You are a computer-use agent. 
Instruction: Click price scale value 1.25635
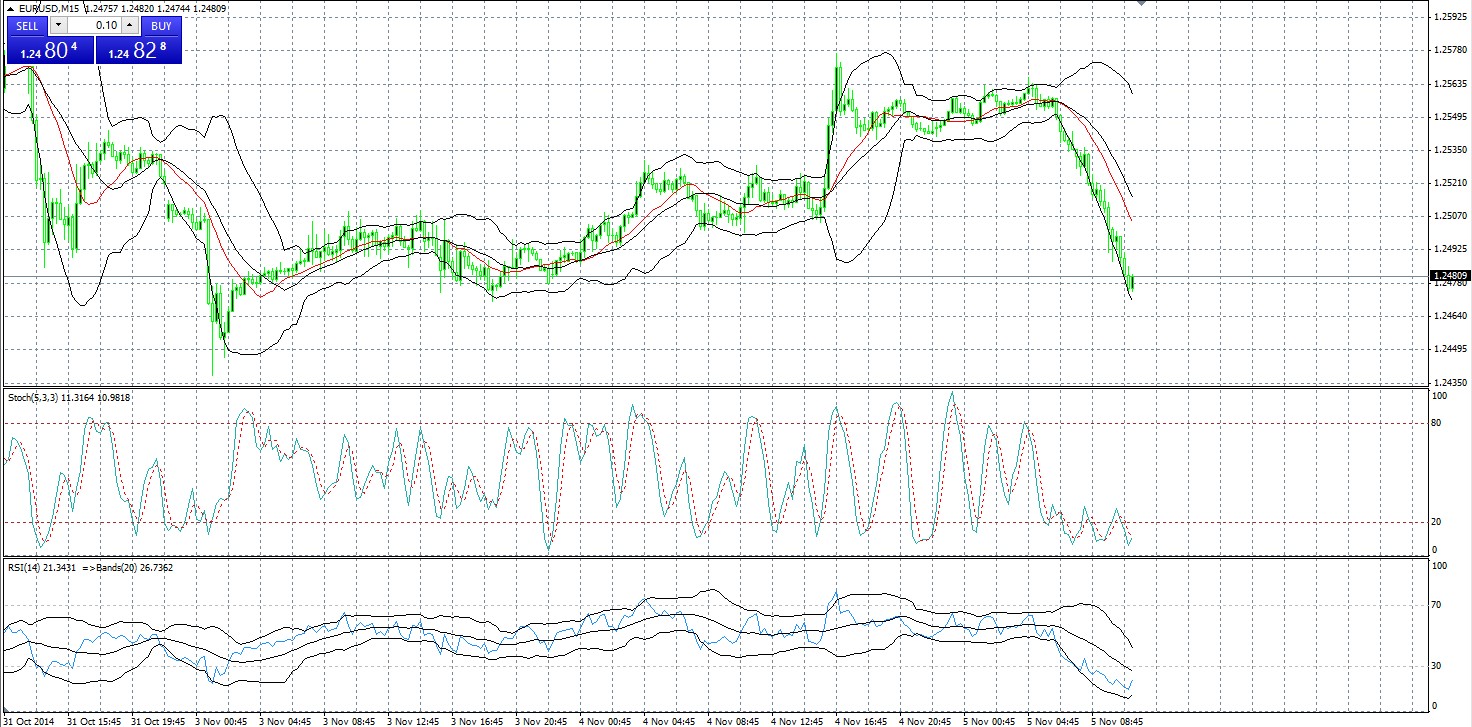point(1450,84)
